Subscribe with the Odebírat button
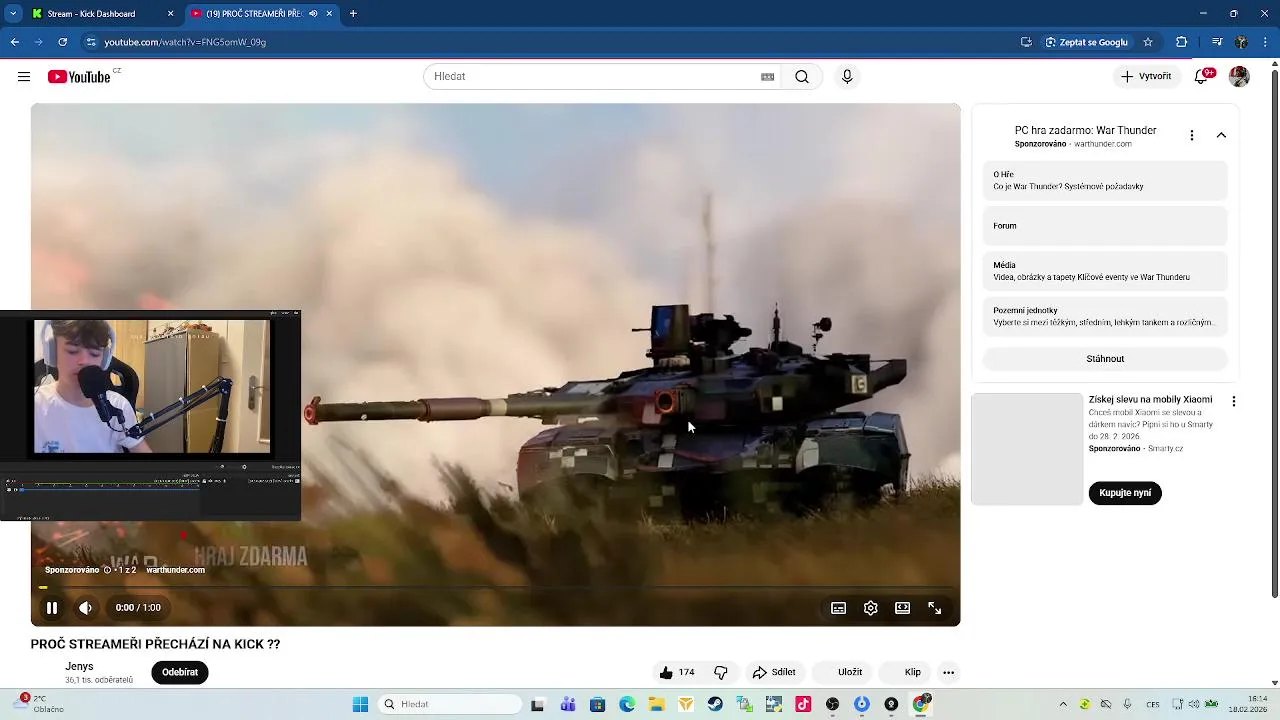 pos(180,672)
